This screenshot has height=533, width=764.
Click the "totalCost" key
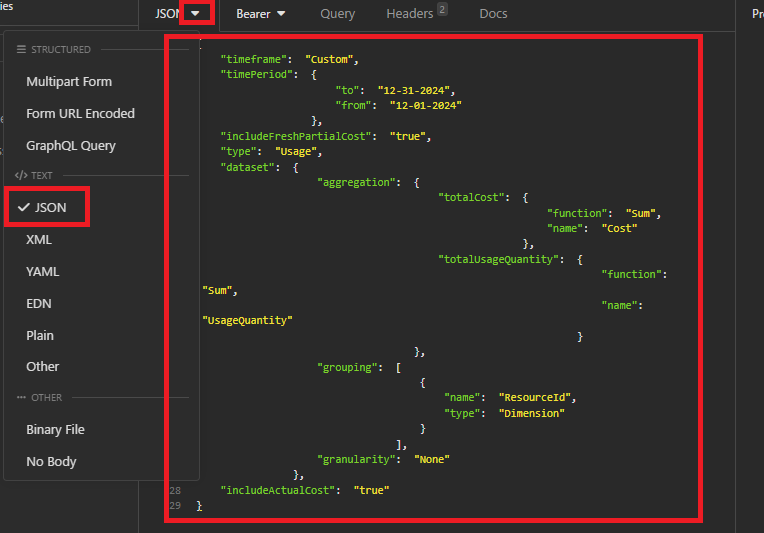[471, 197]
